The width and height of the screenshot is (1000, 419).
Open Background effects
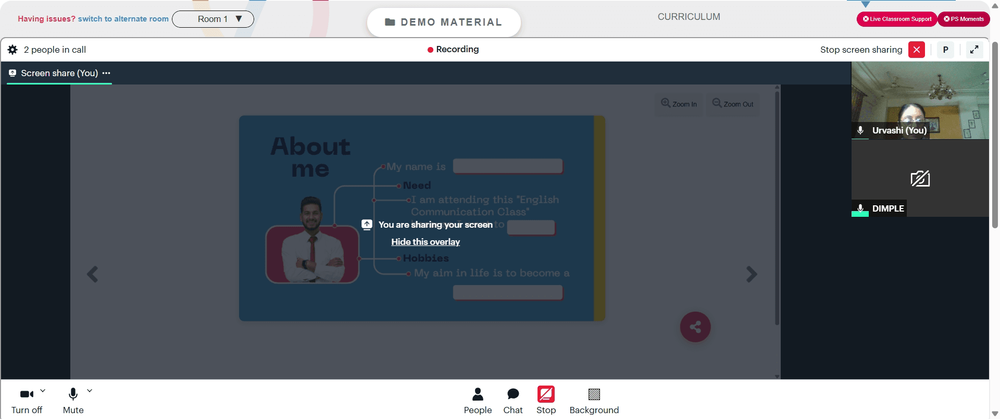click(594, 401)
